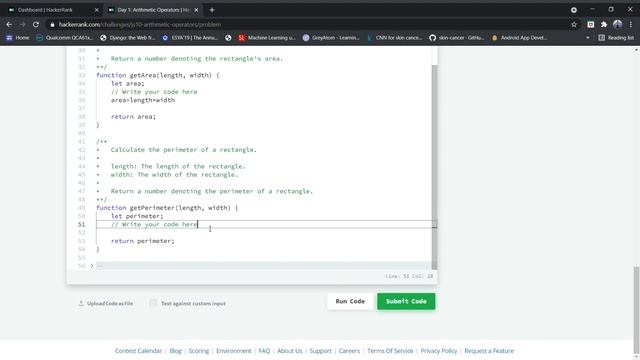Expand collapsed code at line 56

[x=92, y=266]
